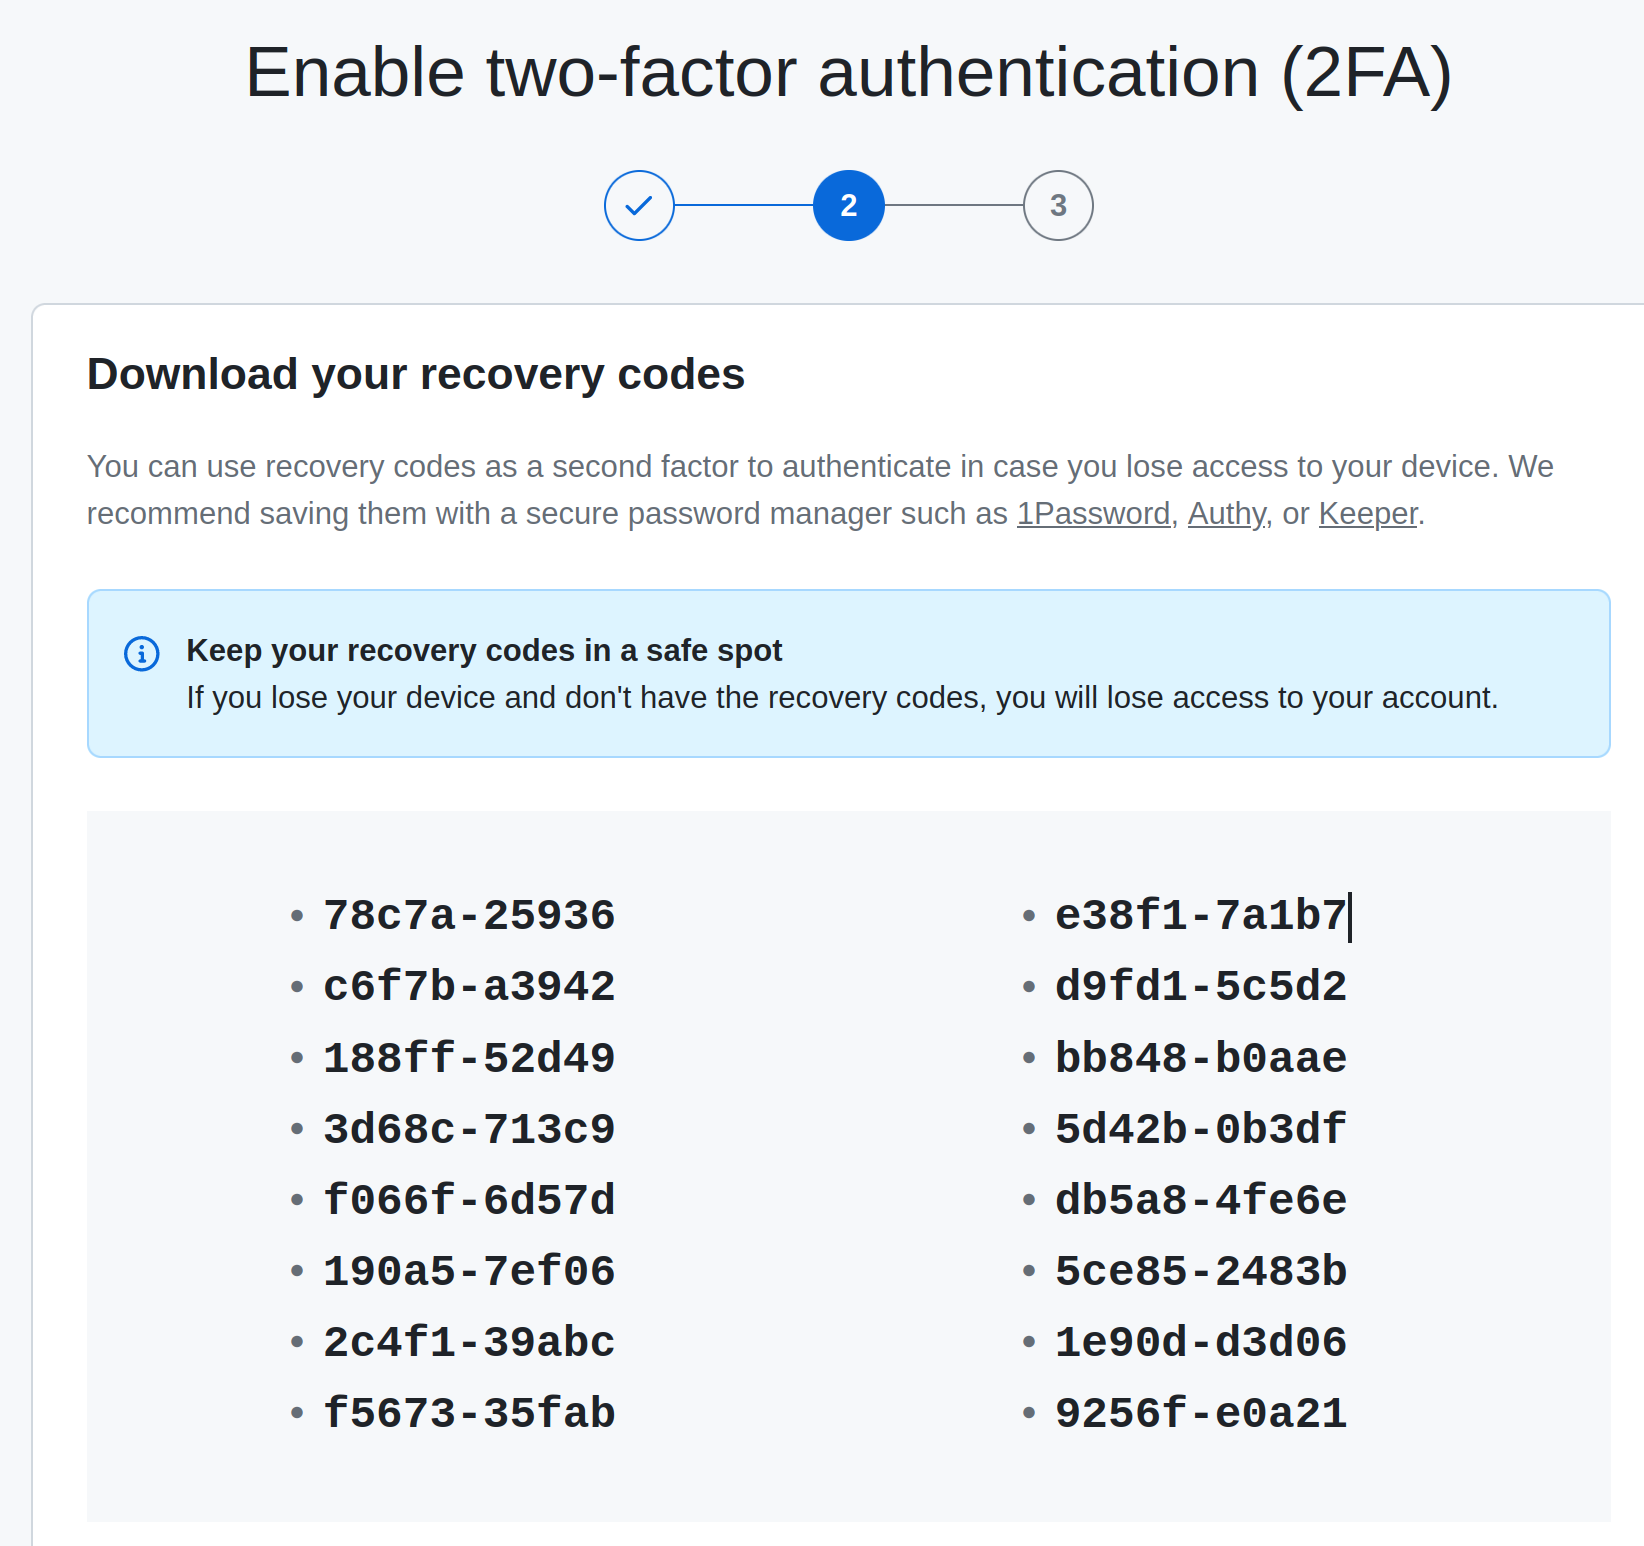Click the completed step one checkmark
Screen dimensions: 1644x1546
click(x=639, y=206)
